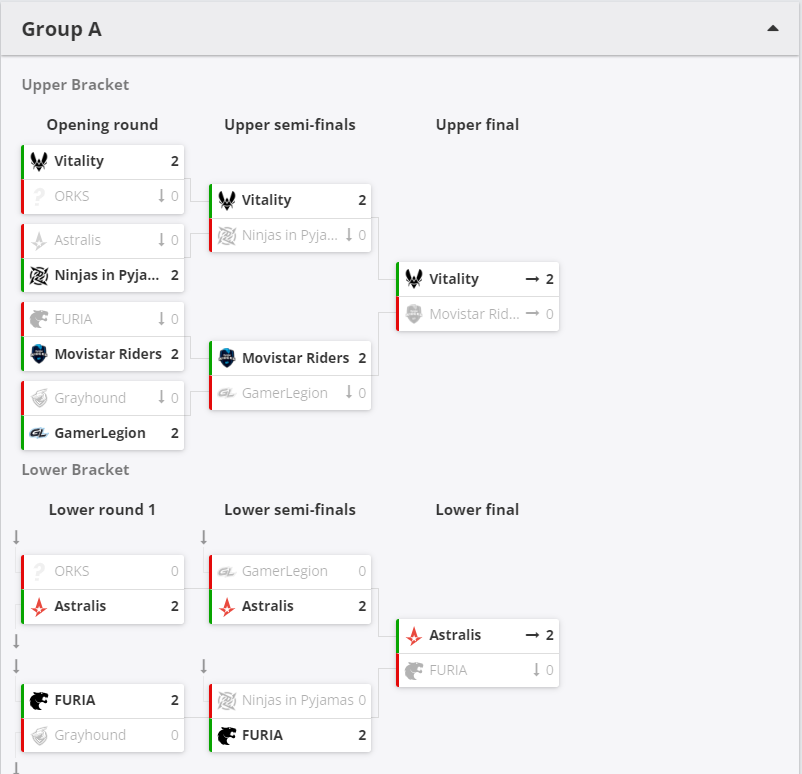Click Movistar Riders logo in Upper semi-finals
The height and width of the screenshot is (774, 802).
227,358
